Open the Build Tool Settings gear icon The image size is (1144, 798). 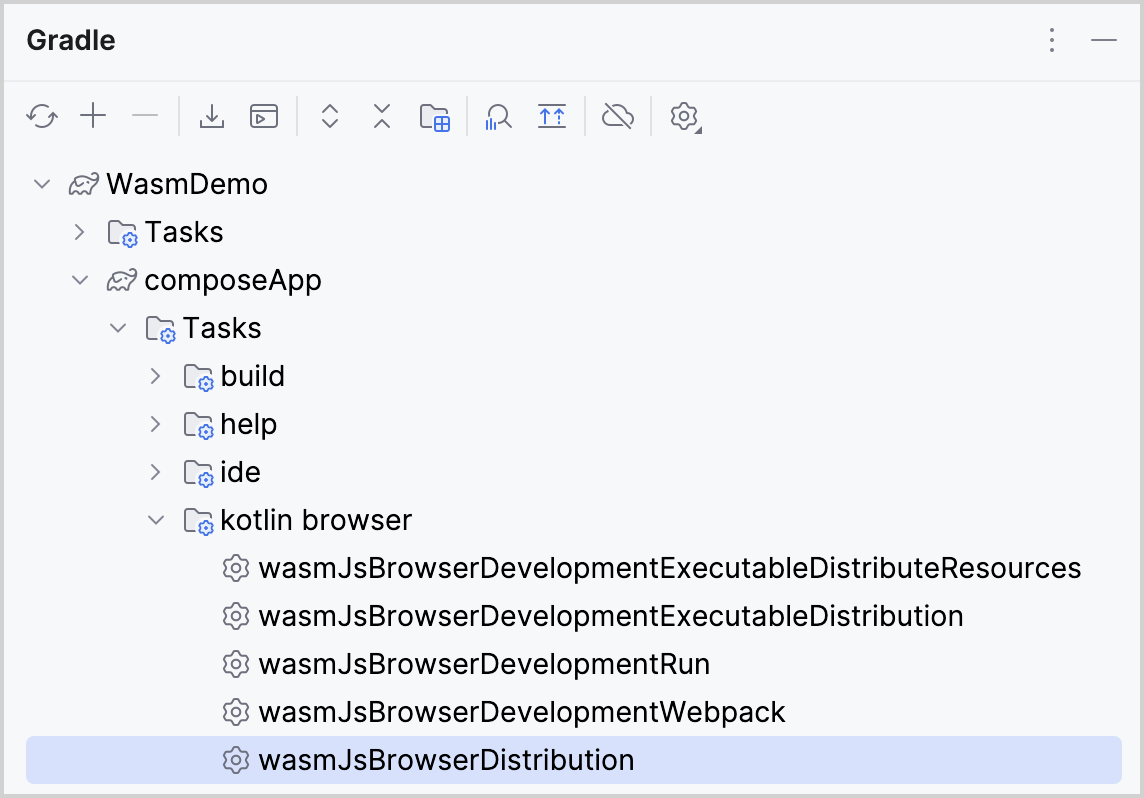click(x=685, y=117)
